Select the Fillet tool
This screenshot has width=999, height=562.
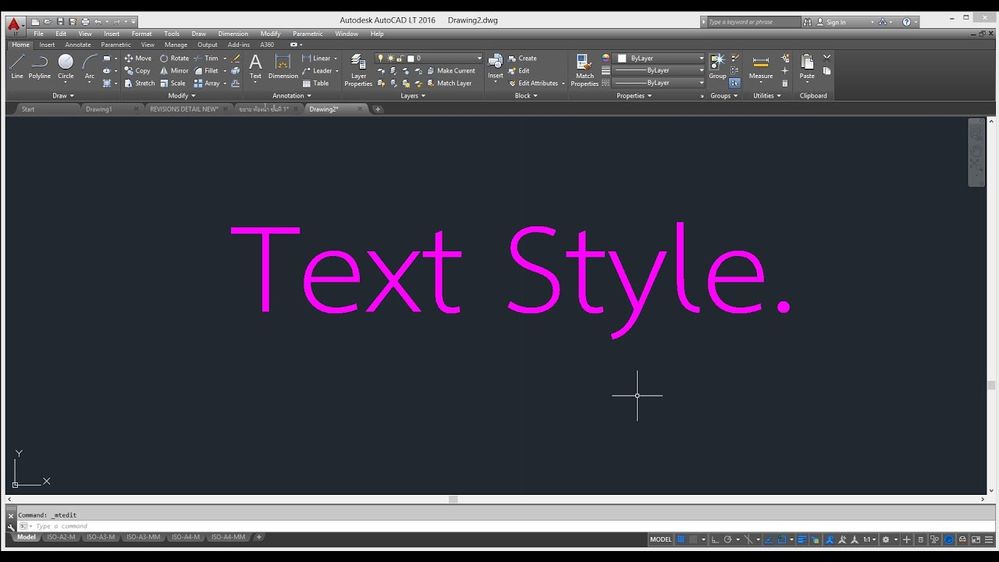coord(206,71)
